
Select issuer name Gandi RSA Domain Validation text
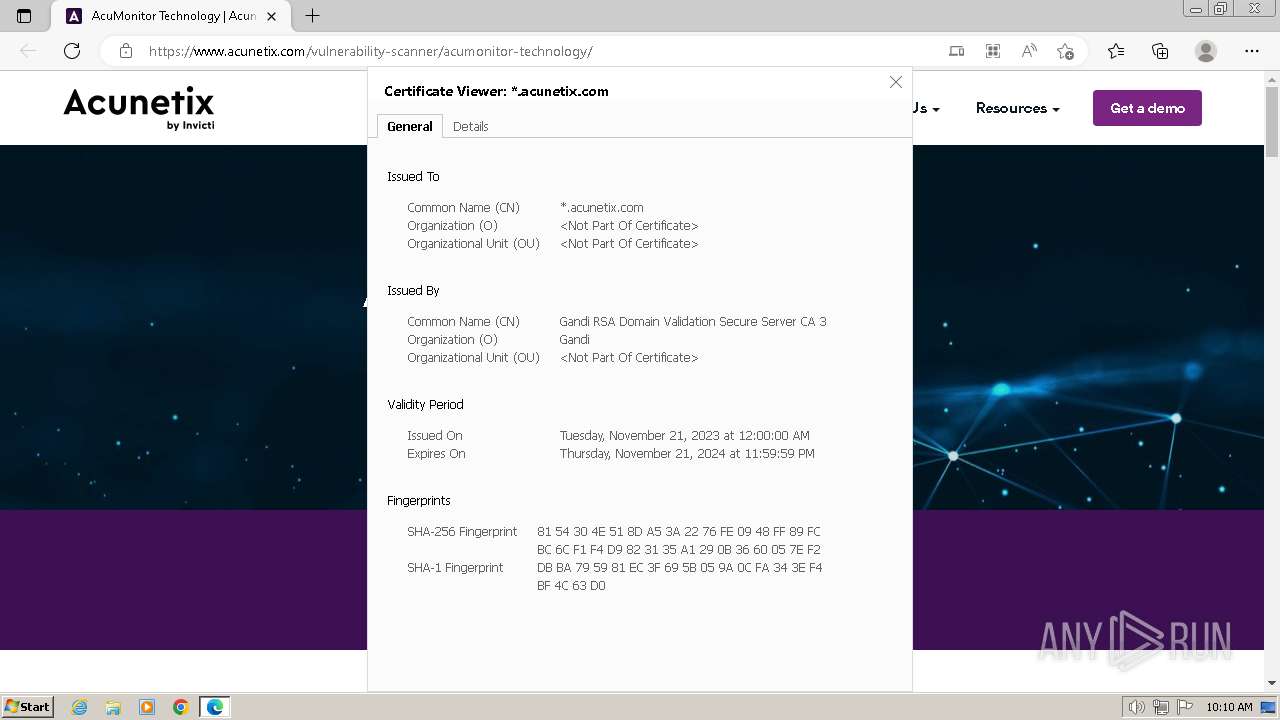click(693, 322)
